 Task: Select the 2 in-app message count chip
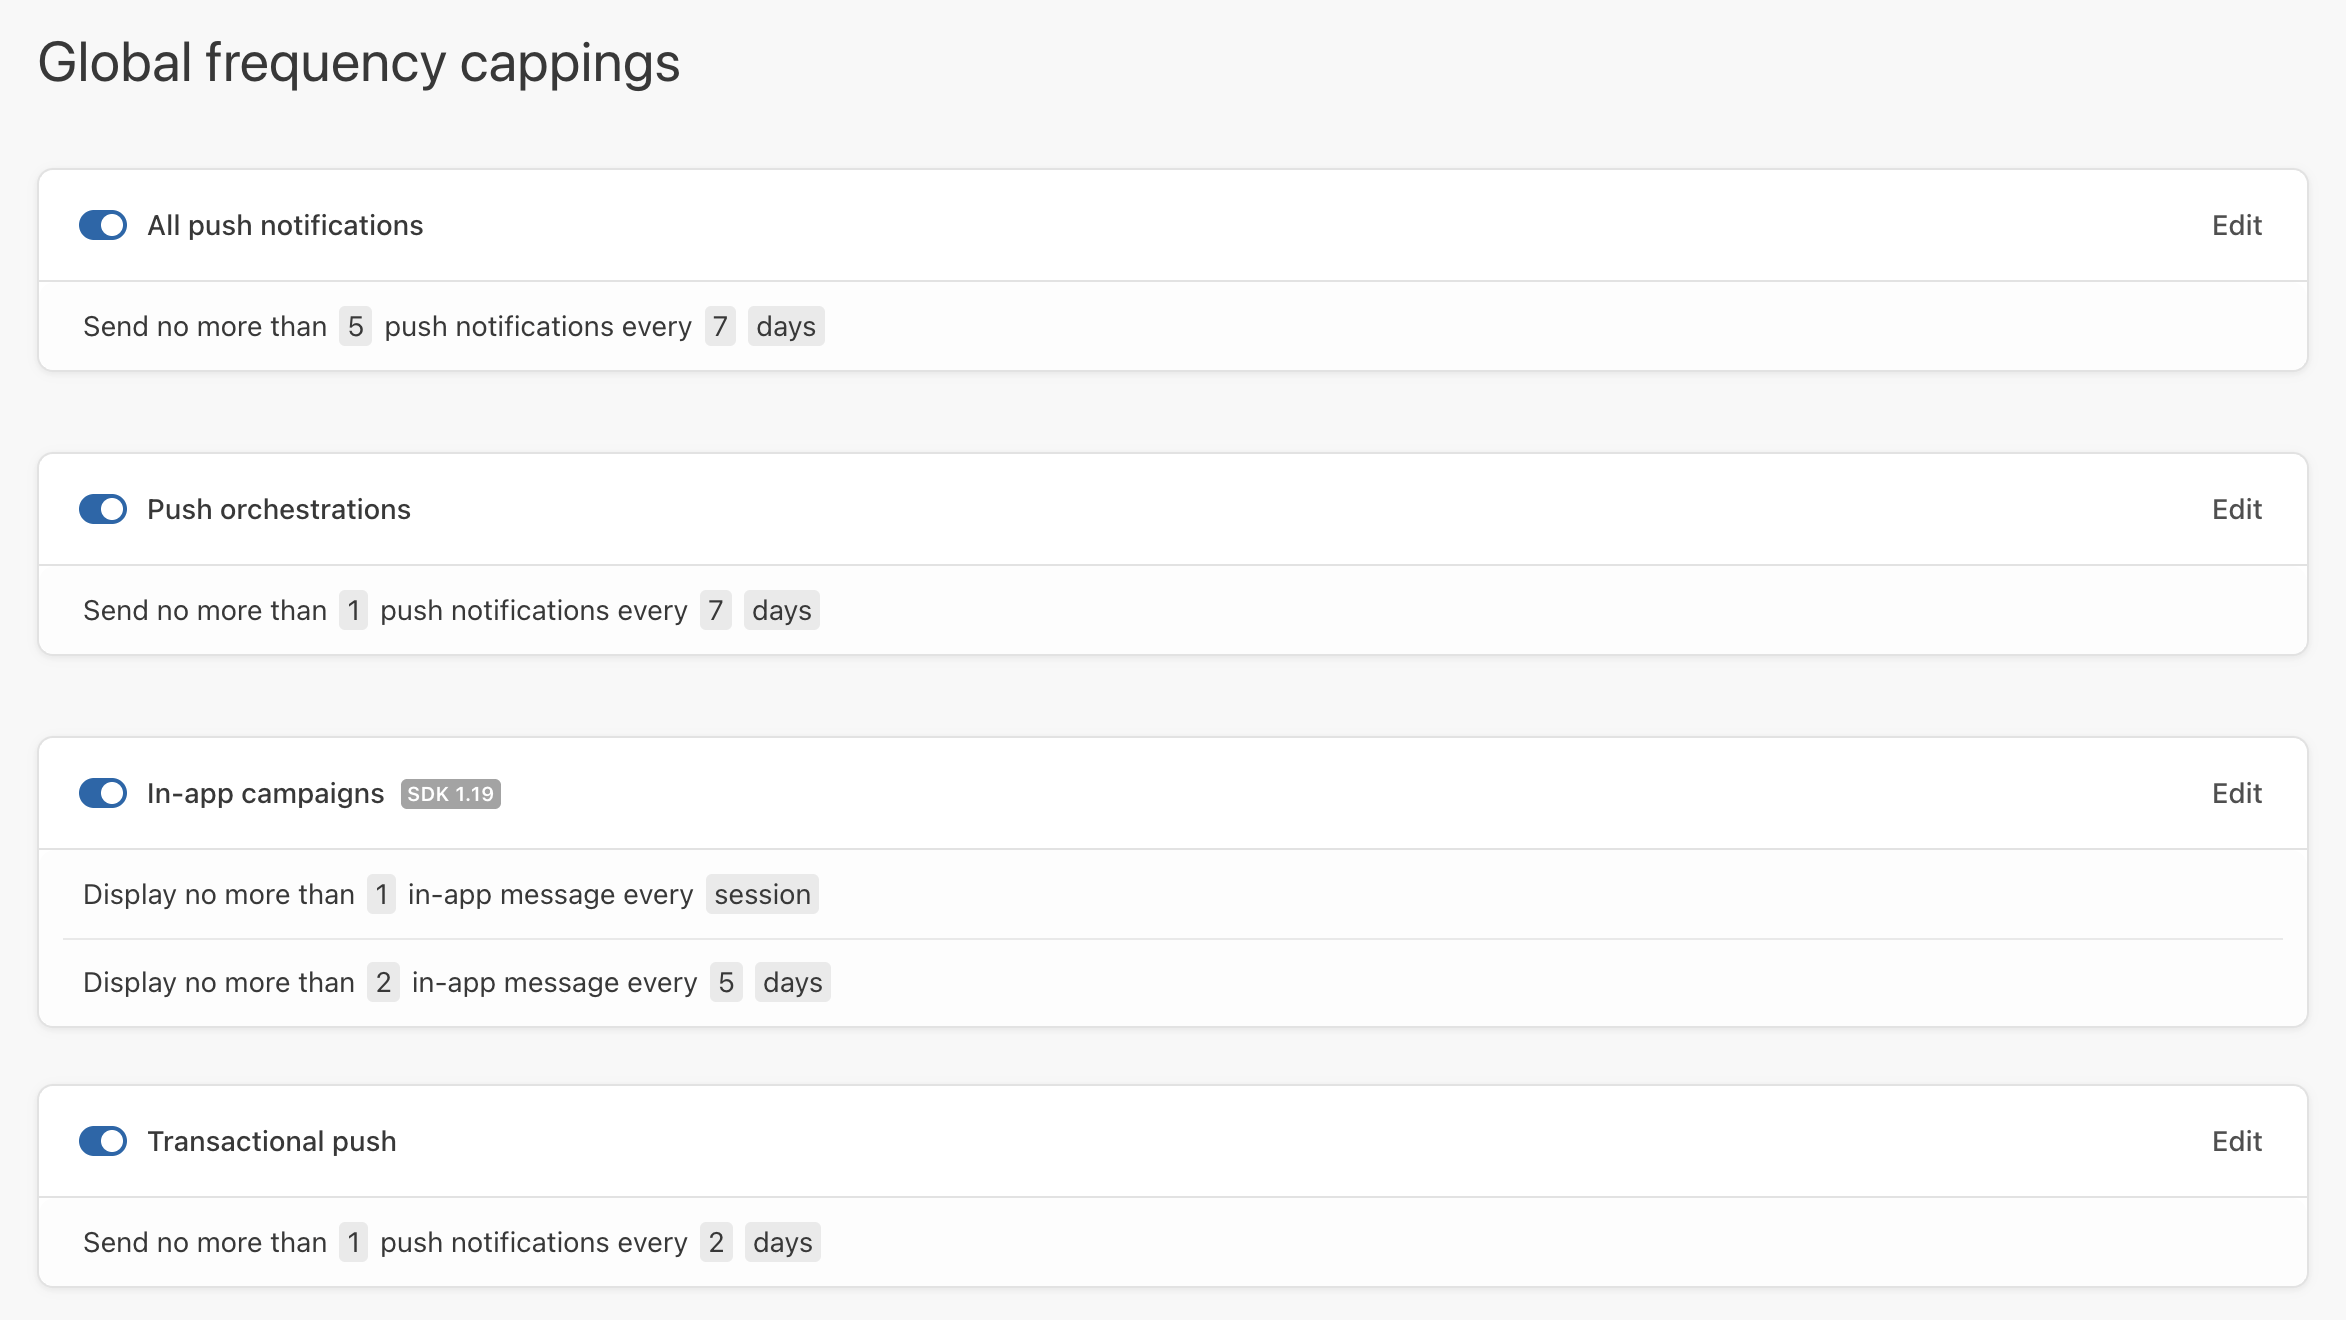[383, 982]
